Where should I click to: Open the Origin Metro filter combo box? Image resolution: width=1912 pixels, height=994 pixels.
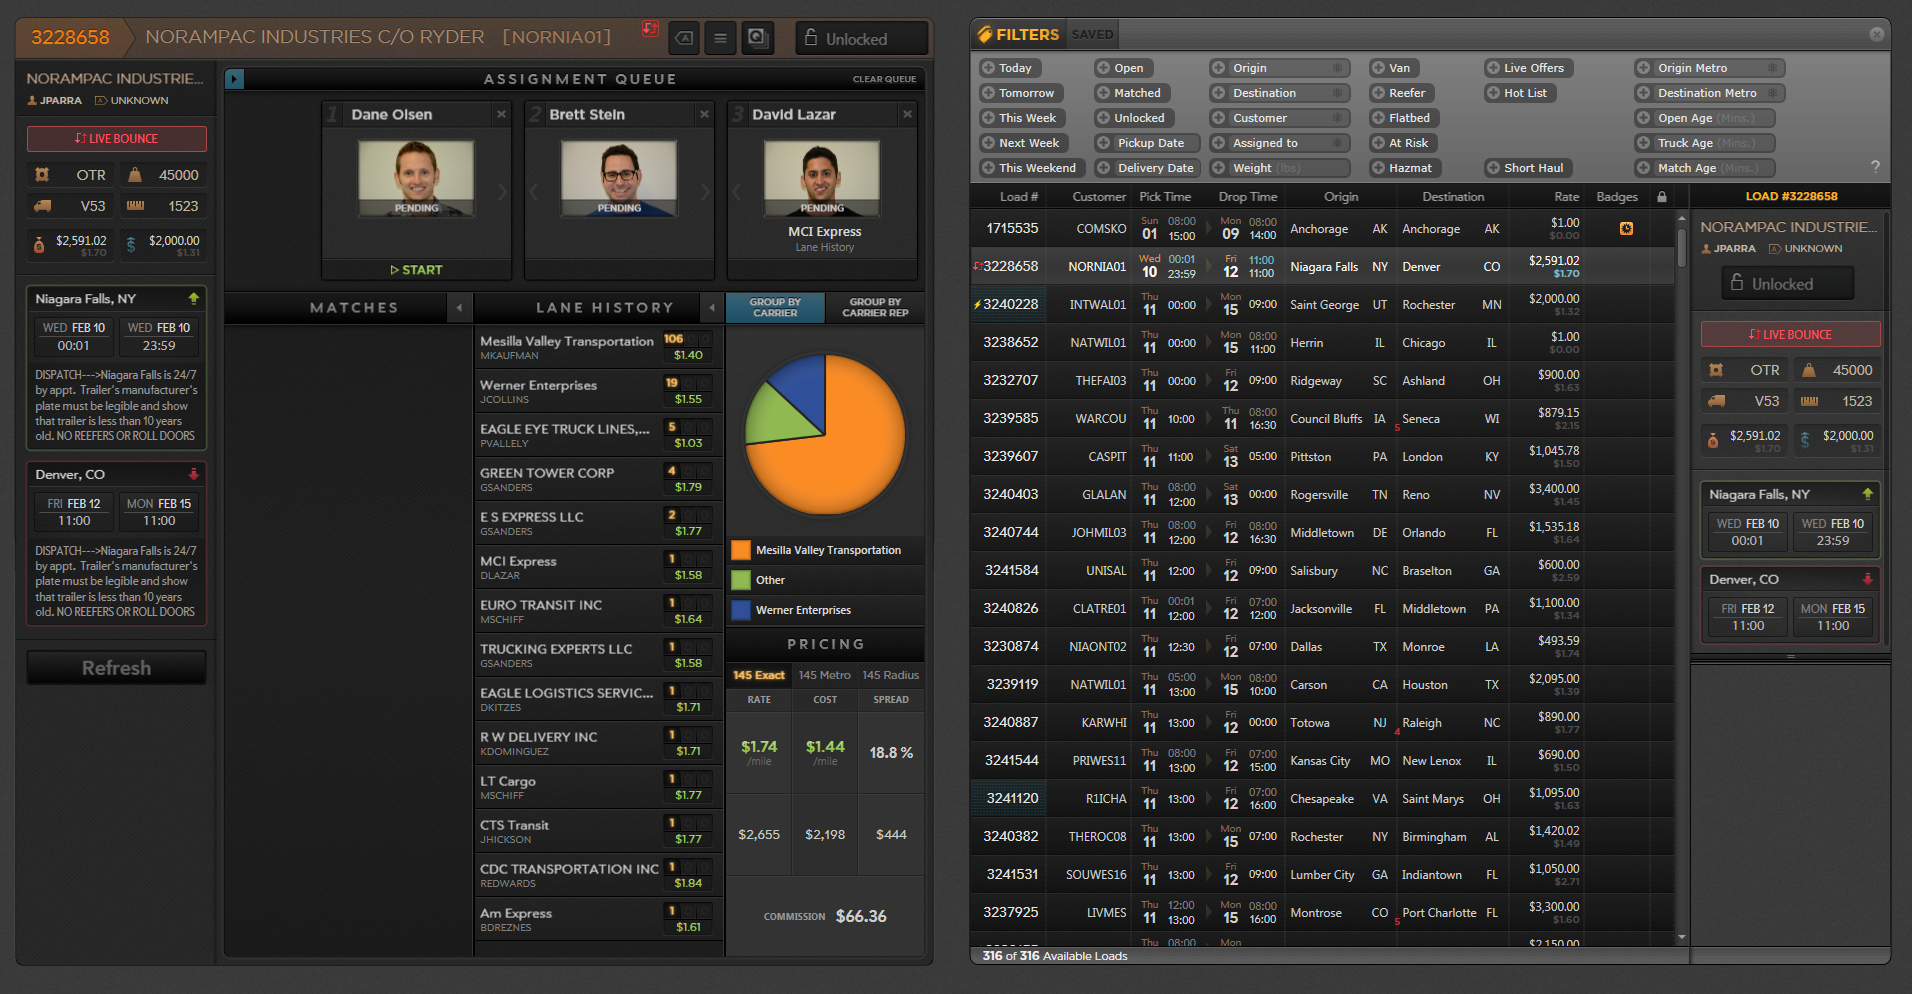[1709, 68]
